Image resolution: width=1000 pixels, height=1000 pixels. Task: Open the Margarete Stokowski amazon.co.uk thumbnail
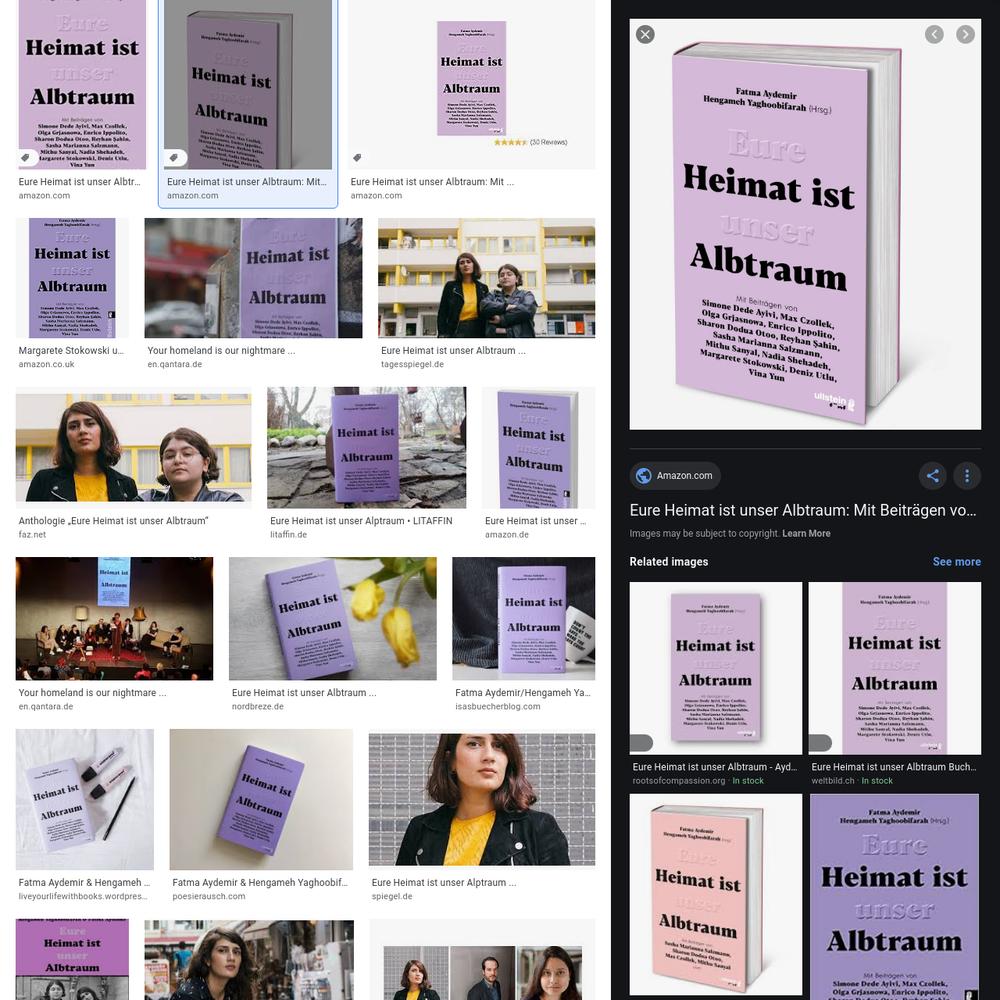coord(72,278)
